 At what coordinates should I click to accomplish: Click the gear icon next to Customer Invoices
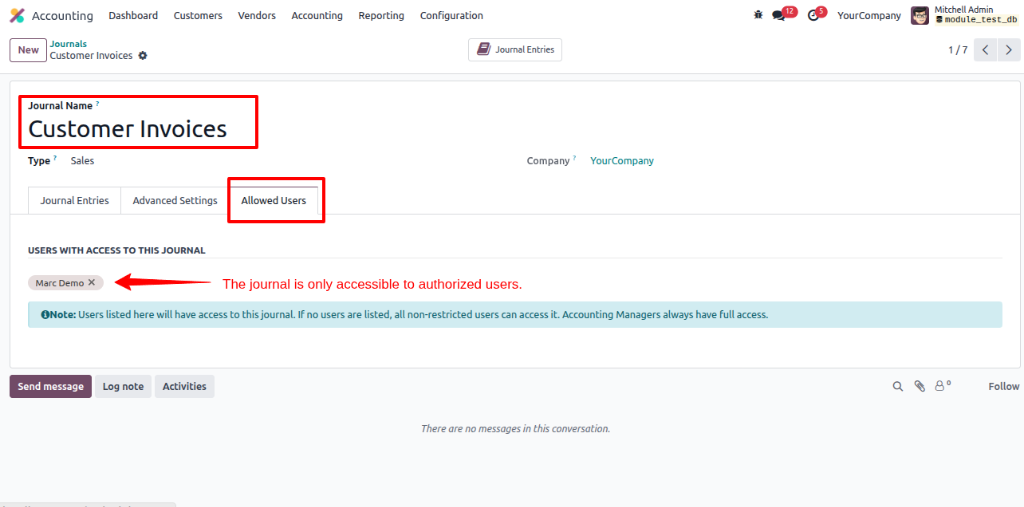click(x=142, y=56)
